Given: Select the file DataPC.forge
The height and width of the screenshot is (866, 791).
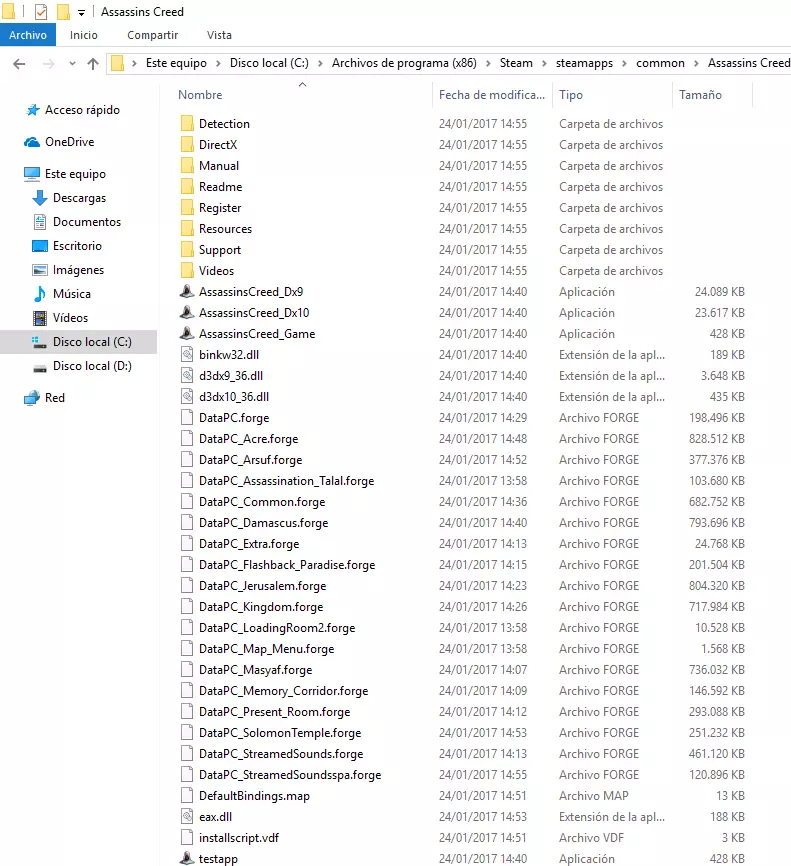Looking at the screenshot, I should (234, 418).
